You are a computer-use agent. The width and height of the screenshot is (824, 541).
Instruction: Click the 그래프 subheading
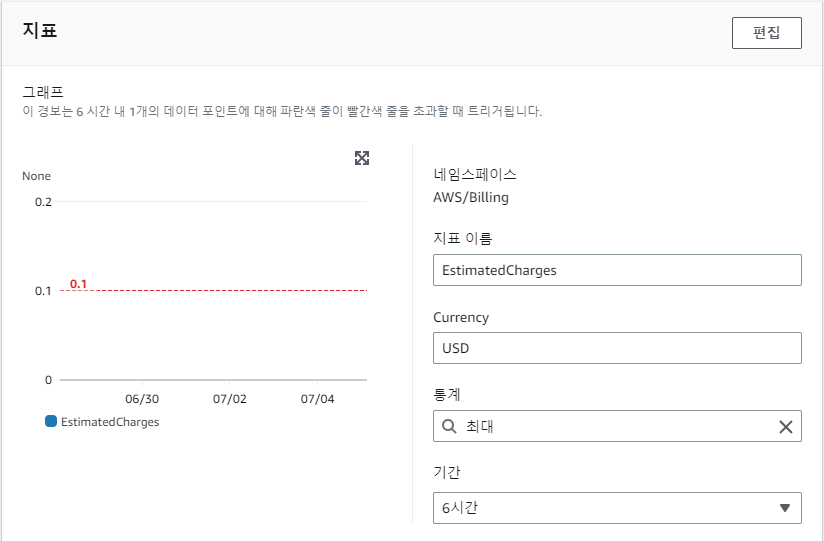click(43, 92)
